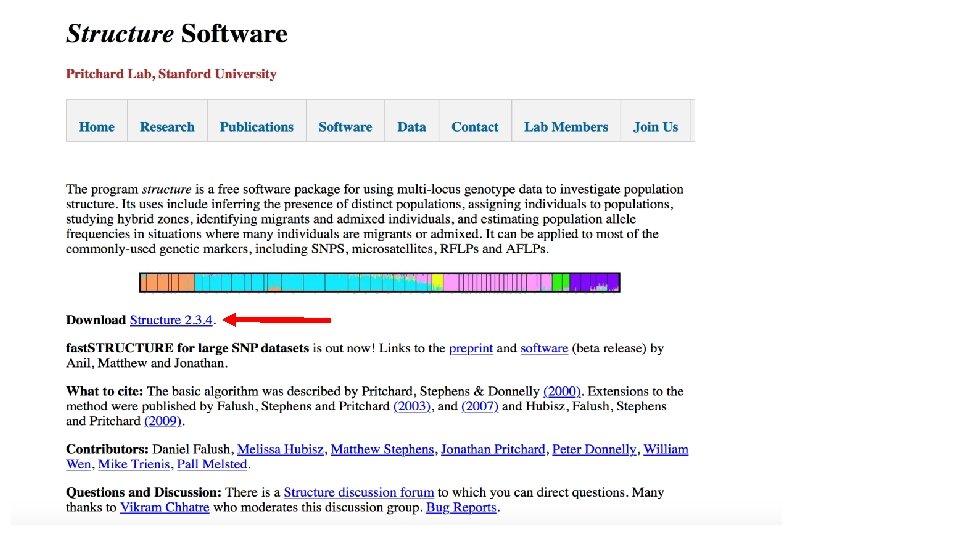
Task: Open the Structure discussion forum link
Action: click(x=359, y=492)
